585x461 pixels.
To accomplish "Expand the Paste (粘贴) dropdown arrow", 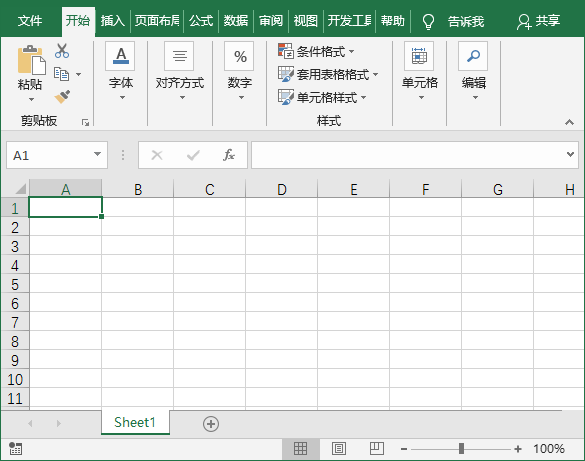I will tap(31, 100).
